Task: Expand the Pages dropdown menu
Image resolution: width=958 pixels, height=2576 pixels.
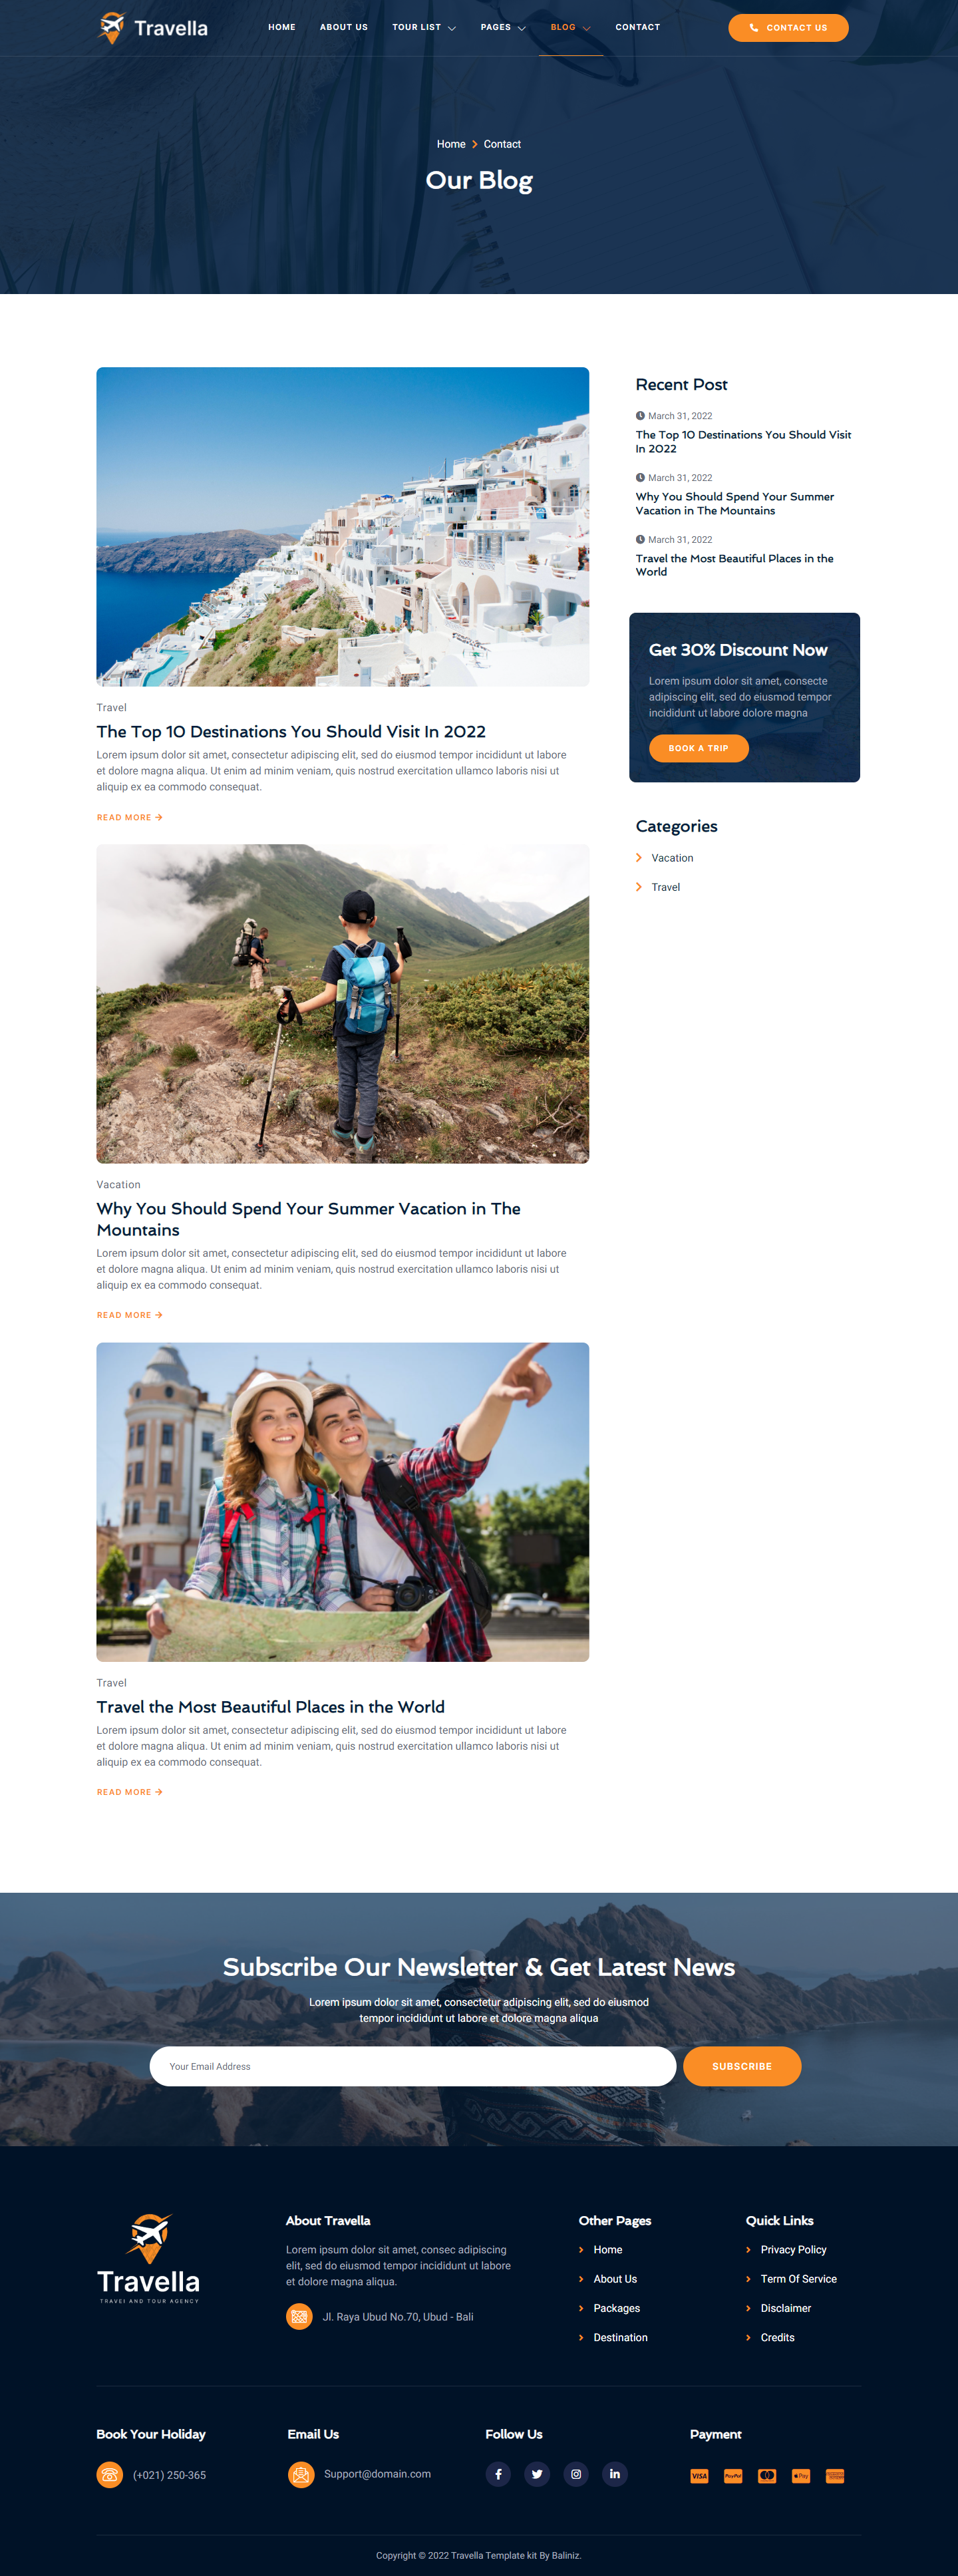Action: coord(503,27)
